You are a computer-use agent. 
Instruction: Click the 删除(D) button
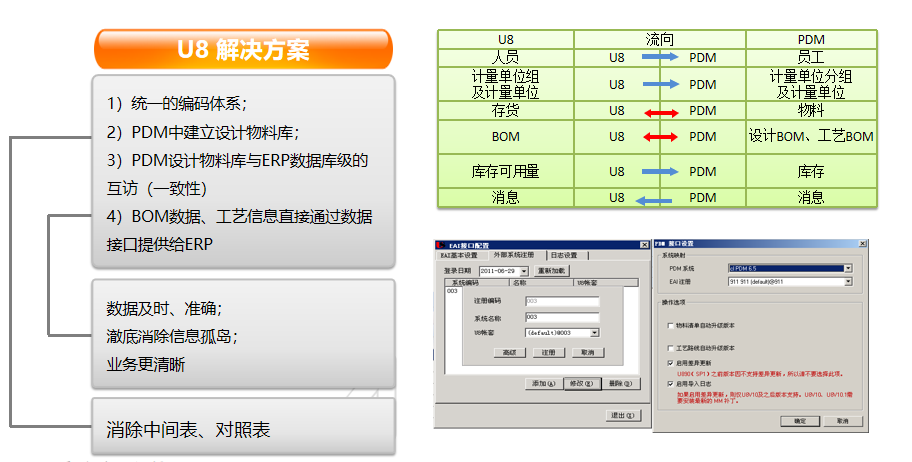(x=621, y=384)
